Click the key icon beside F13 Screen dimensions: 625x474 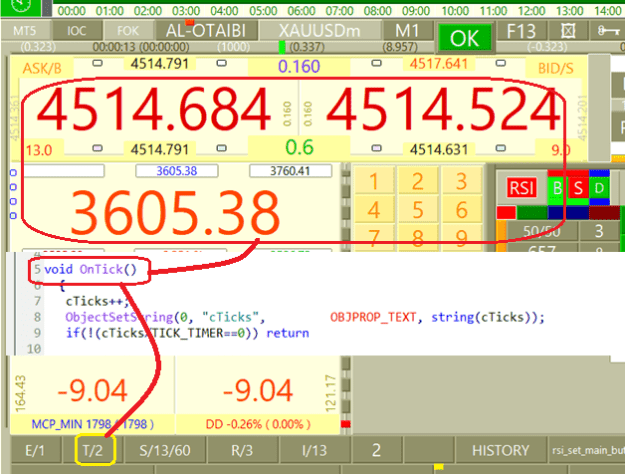click(607, 31)
